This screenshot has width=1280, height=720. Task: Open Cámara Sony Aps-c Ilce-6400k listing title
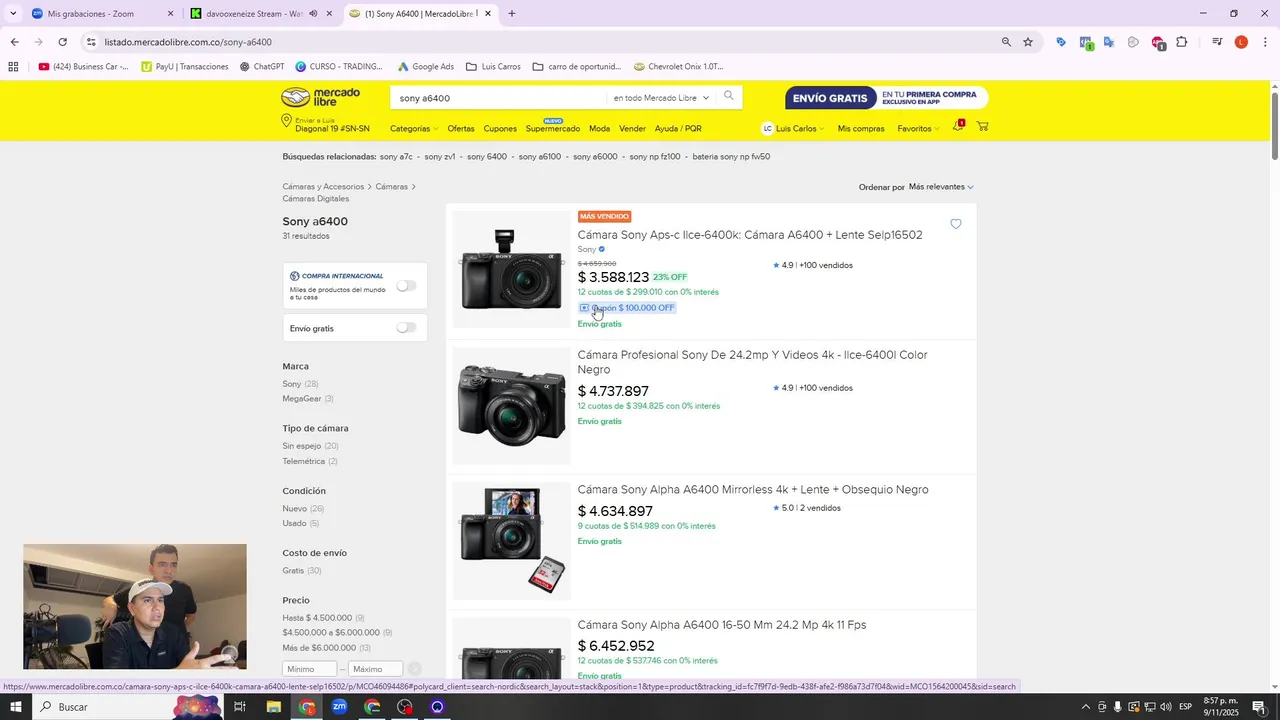pos(750,235)
